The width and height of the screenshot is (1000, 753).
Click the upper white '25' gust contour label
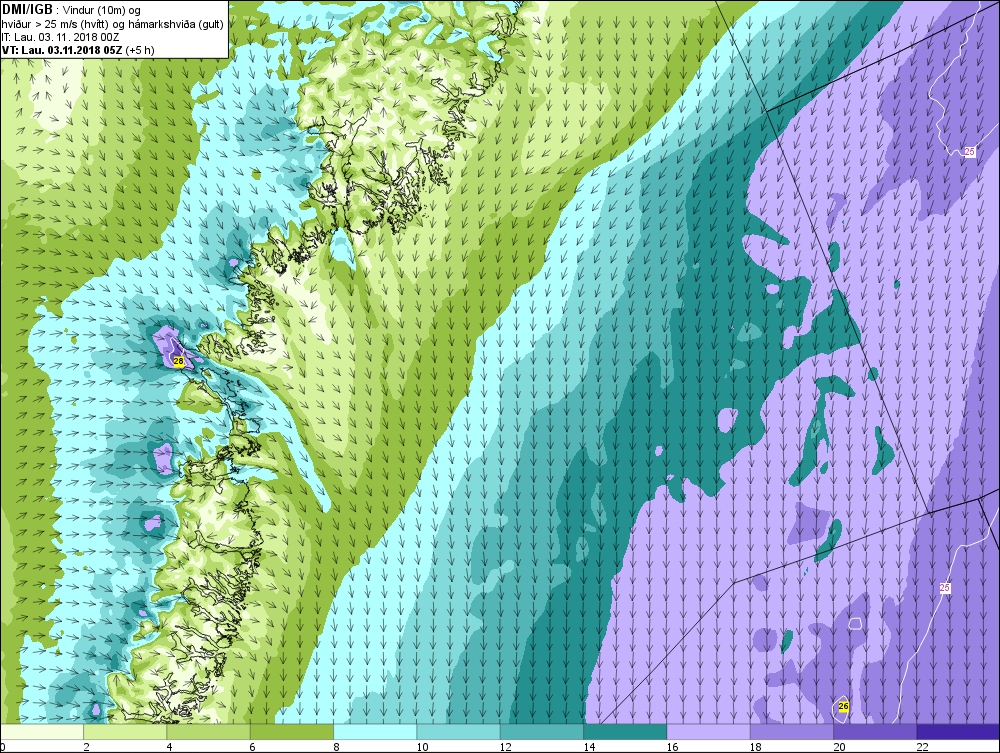[x=969, y=152]
